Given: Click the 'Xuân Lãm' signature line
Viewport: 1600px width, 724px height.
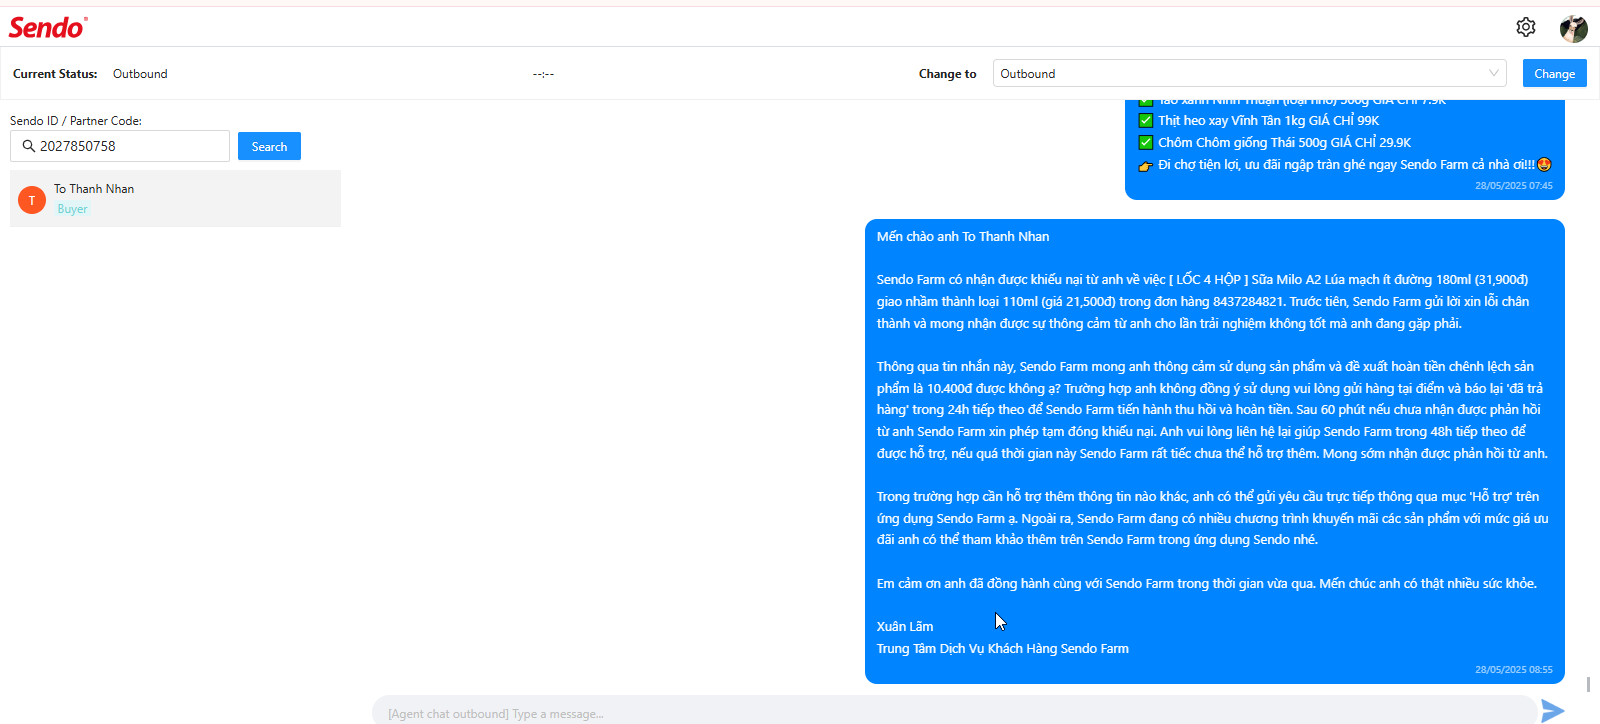Looking at the screenshot, I should pyautogui.click(x=905, y=627).
